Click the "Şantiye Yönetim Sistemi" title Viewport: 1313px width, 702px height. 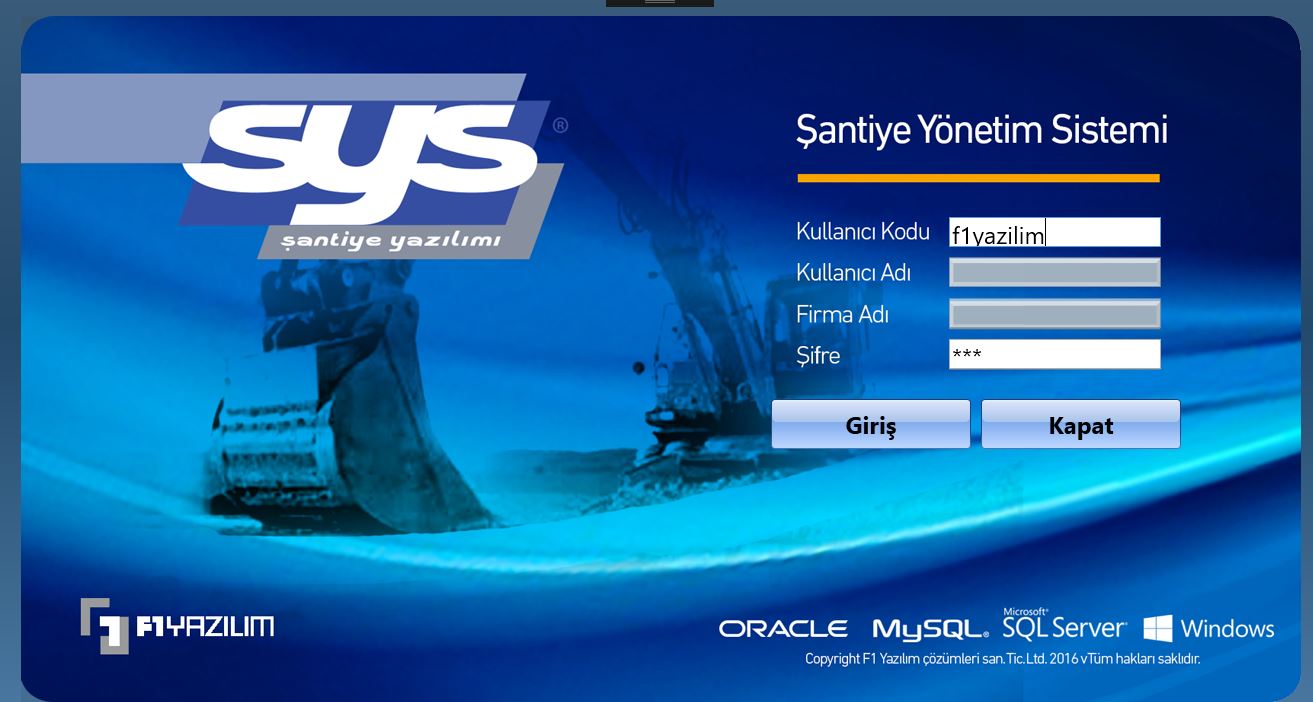coord(982,131)
